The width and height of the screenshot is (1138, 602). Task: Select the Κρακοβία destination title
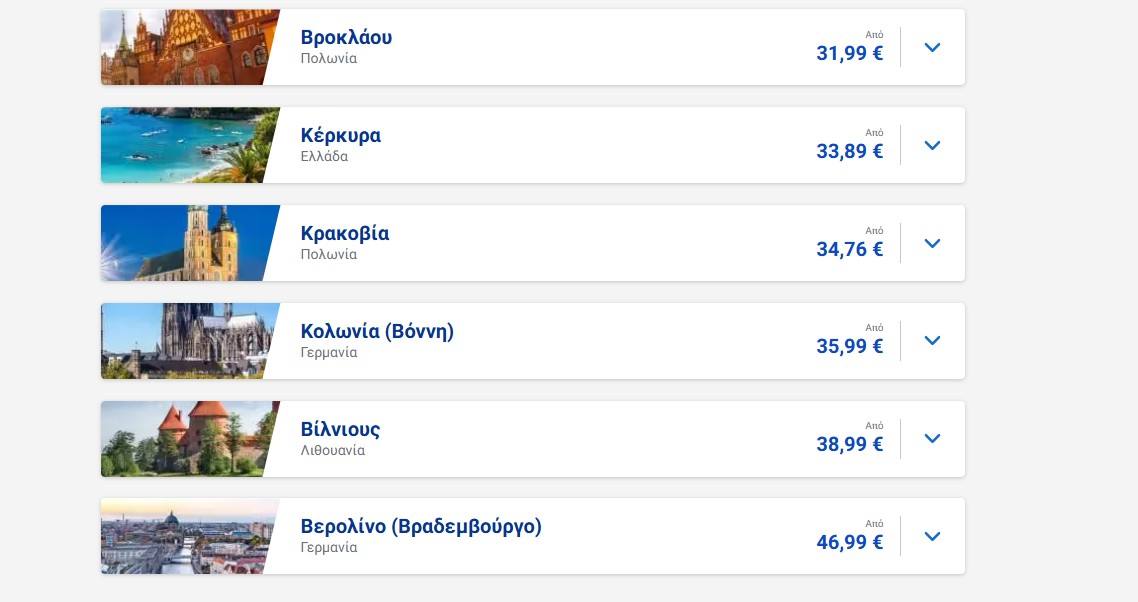pyautogui.click(x=345, y=234)
